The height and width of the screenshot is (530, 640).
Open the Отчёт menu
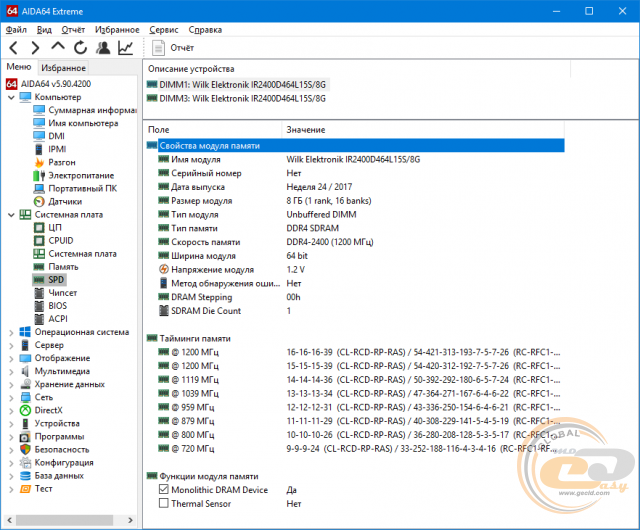pos(73,30)
